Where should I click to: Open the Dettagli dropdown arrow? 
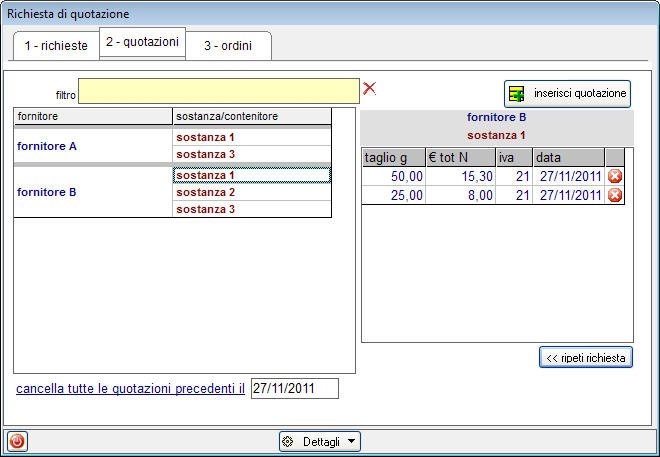[351, 441]
